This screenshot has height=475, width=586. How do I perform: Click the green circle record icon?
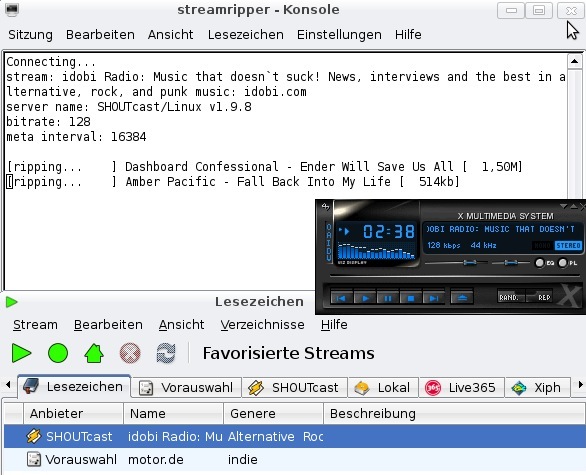coord(58,353)
